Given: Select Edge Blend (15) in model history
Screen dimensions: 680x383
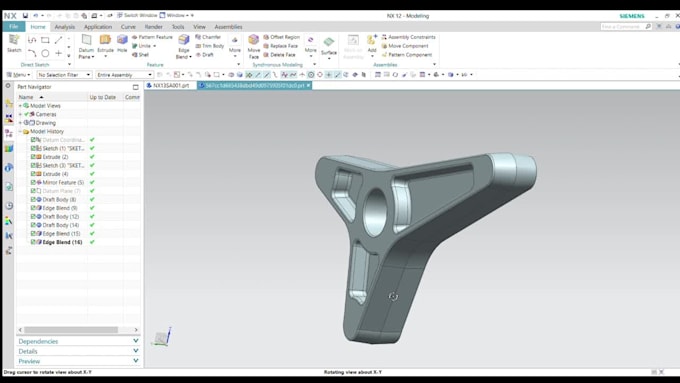Looking at the screenshot, I should point(62,233).
